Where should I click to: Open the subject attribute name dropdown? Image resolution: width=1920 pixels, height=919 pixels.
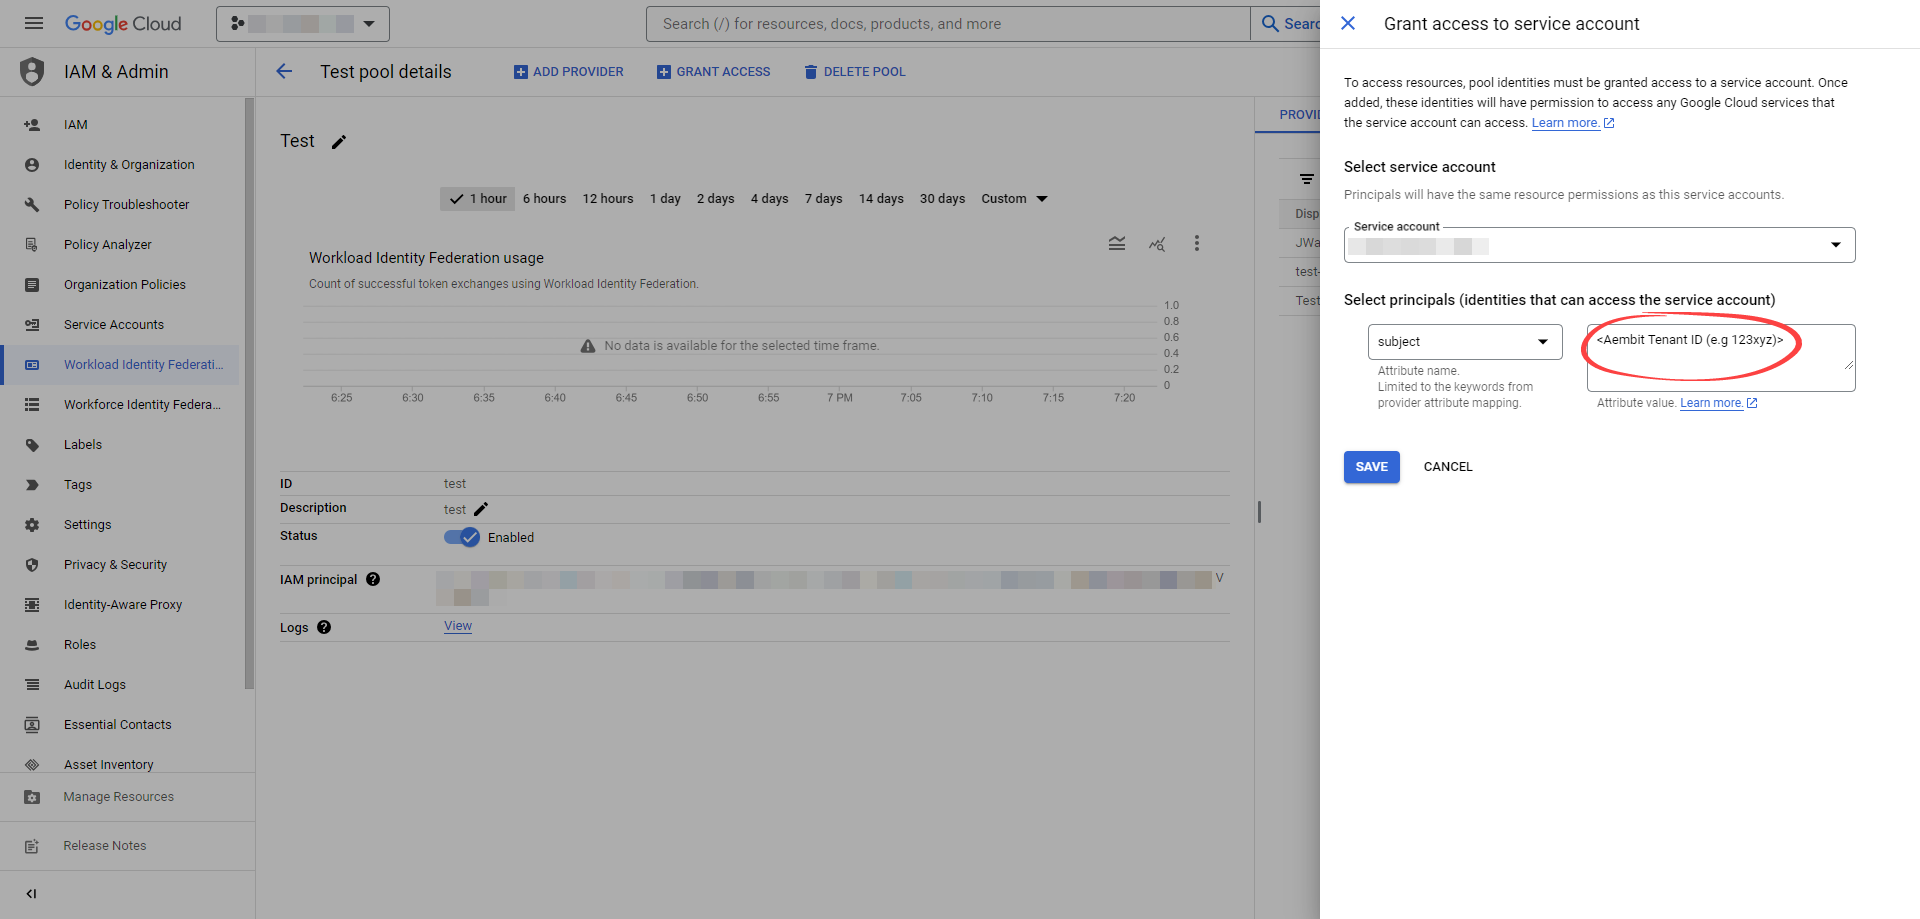(1465, 342)
